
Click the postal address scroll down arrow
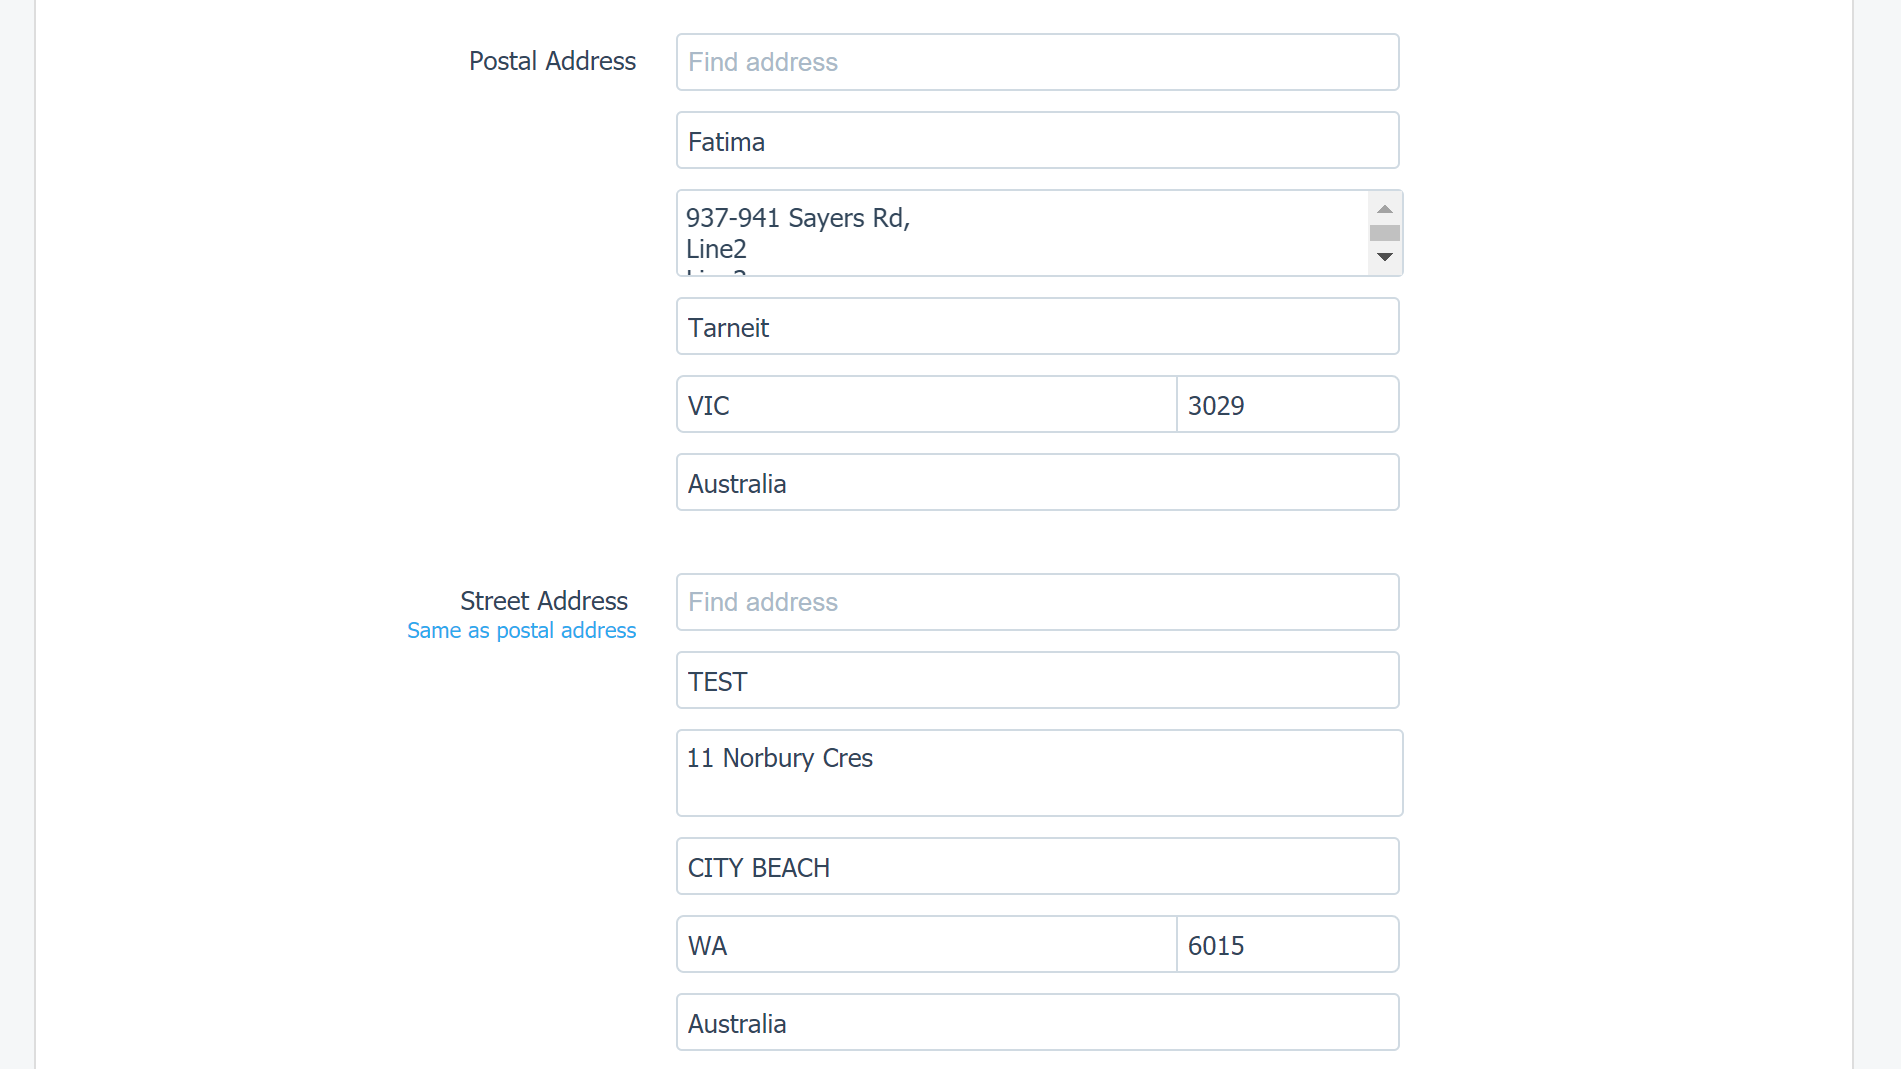[x=1385, y=257]
